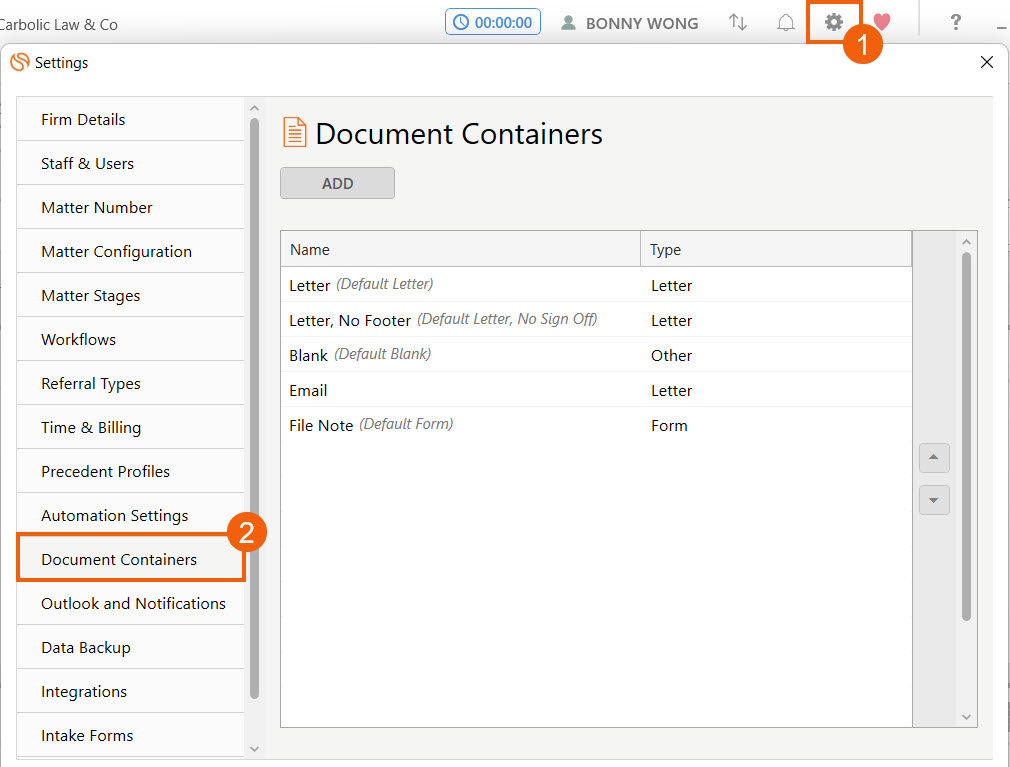Move container up with arrow button

click(934, 458)
